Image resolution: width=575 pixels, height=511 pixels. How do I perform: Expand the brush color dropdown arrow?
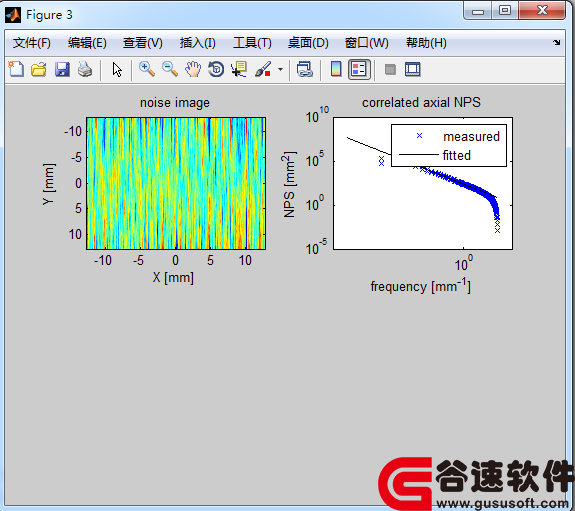click(281, 69)
